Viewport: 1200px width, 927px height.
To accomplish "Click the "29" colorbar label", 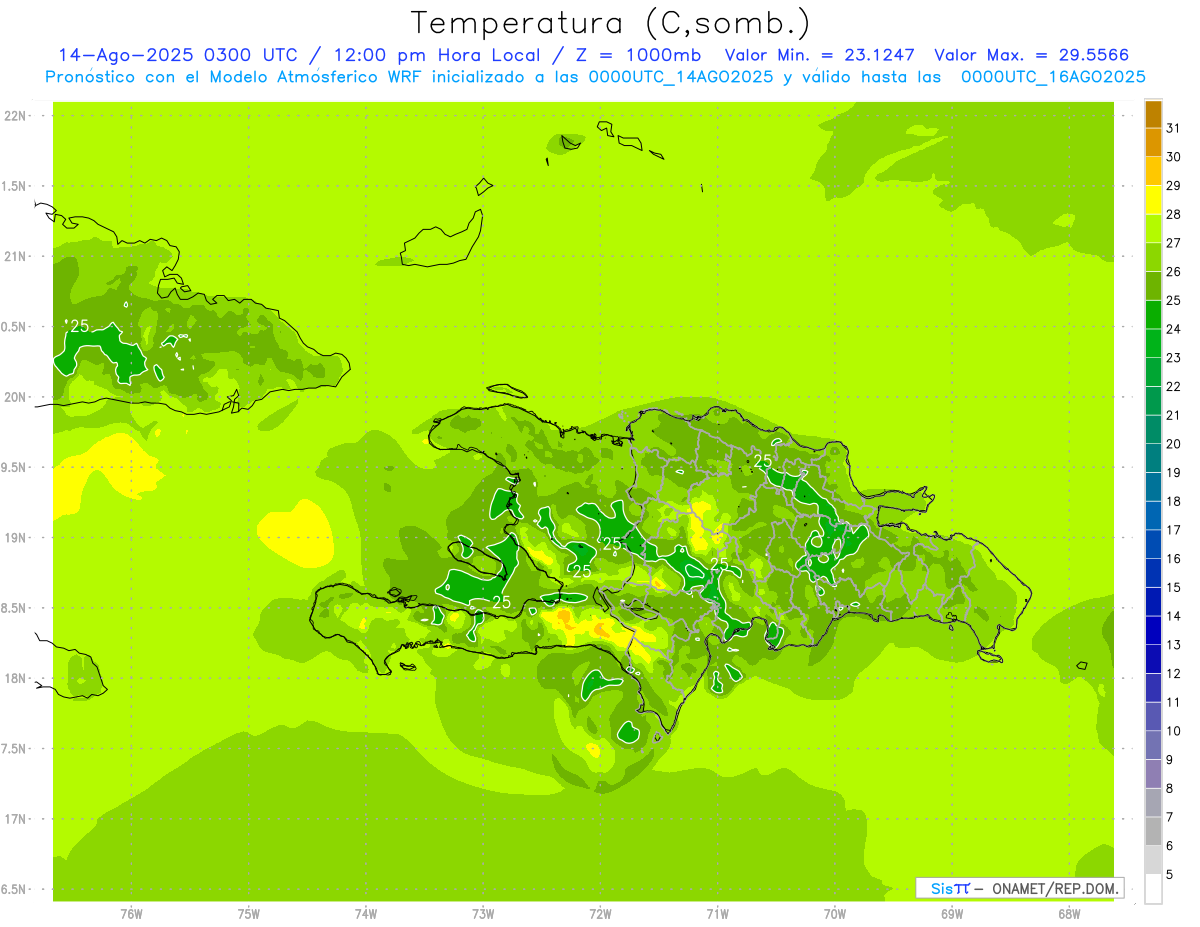I will pos(1173,186).
